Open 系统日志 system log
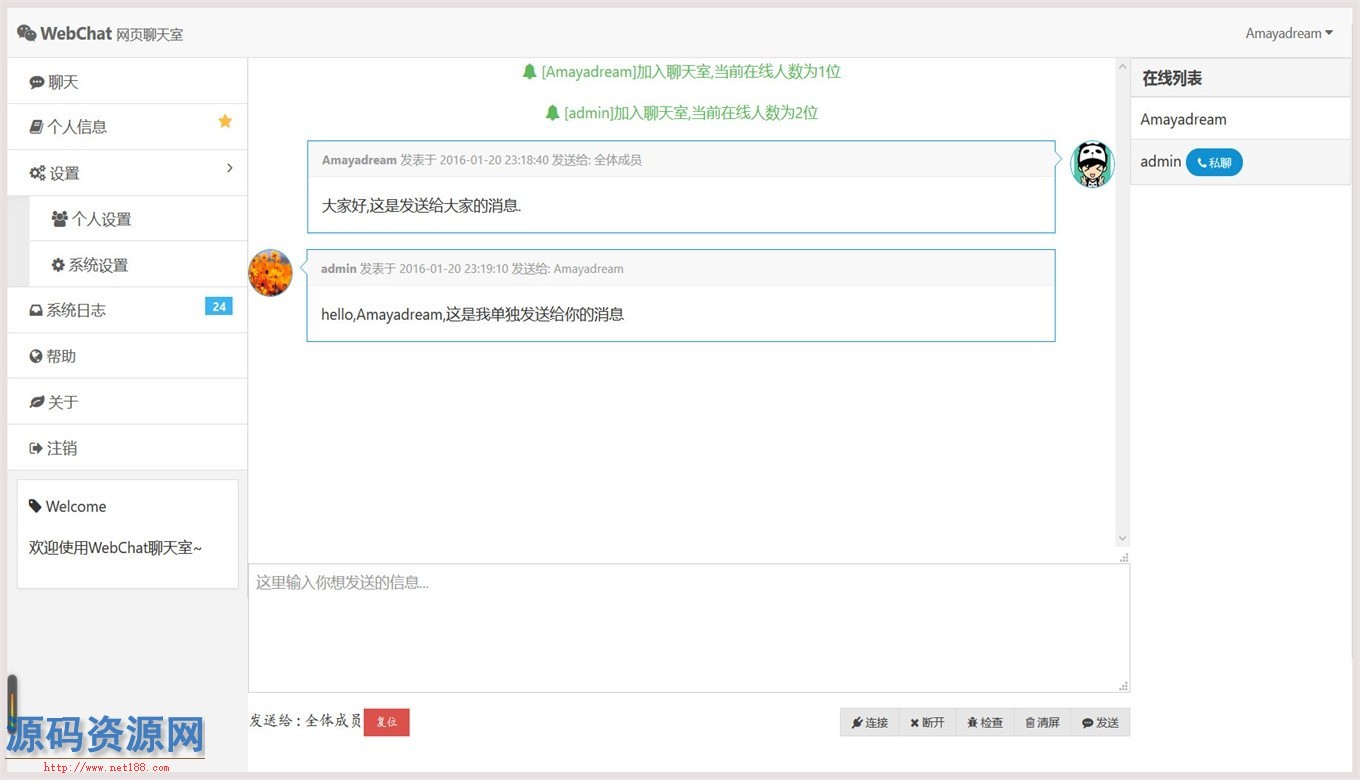 pos(127,310)
